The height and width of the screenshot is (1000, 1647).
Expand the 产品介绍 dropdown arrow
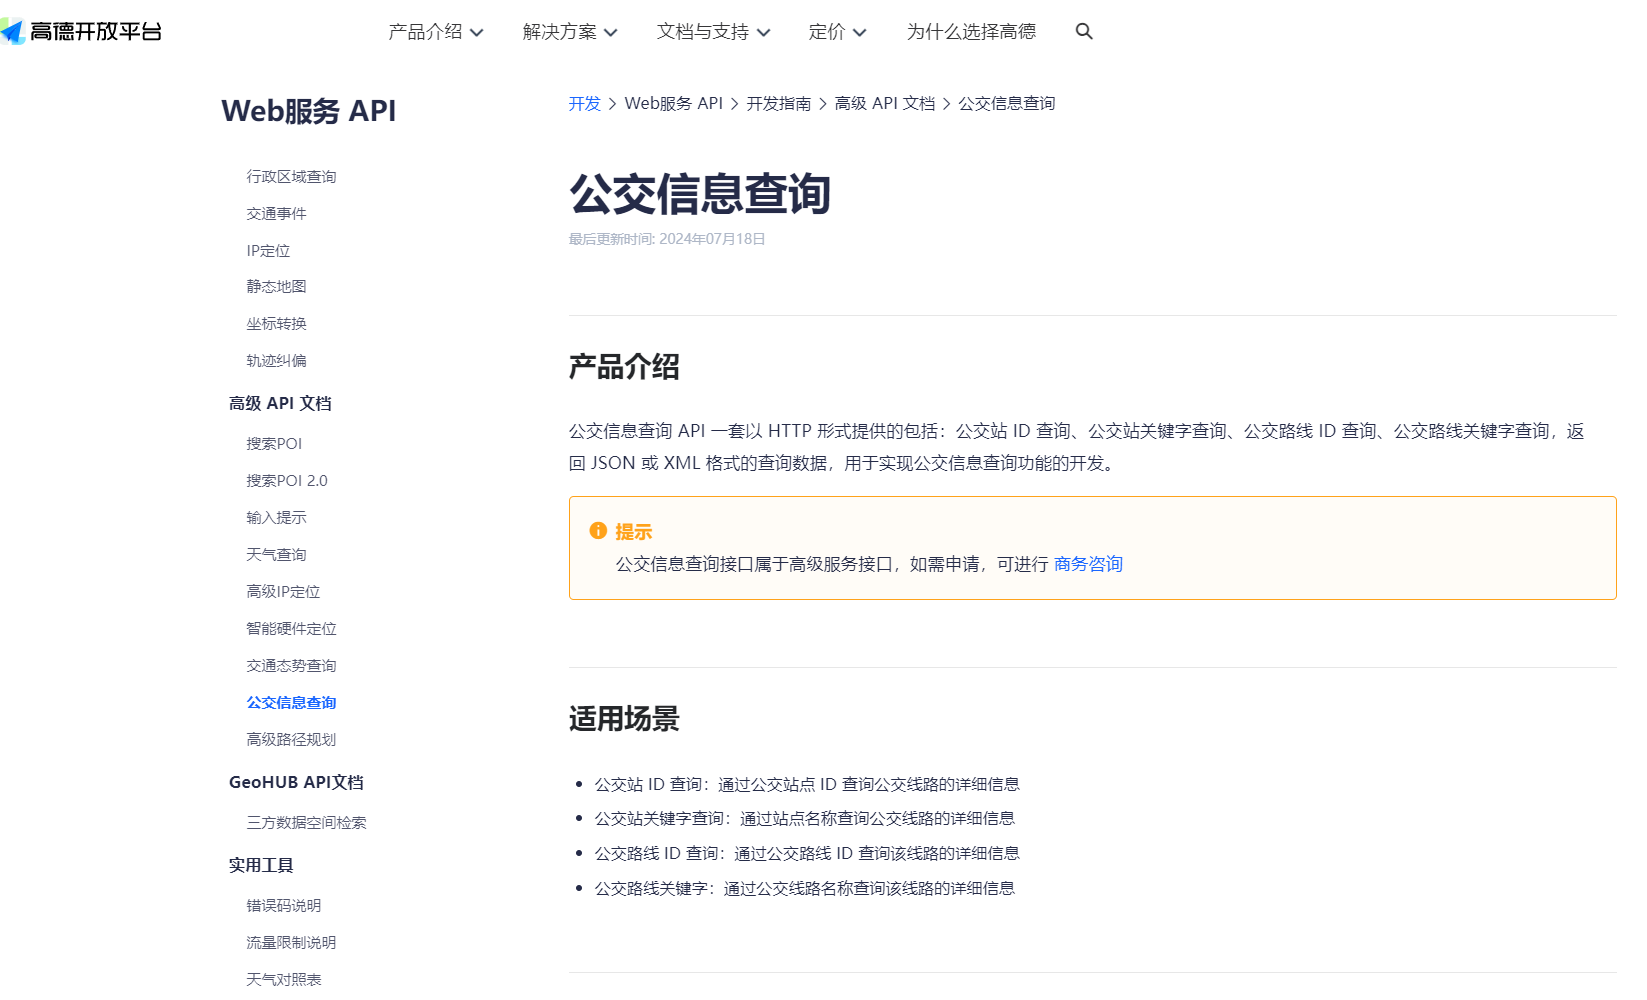pyautogui.click(x=477, y=33)
